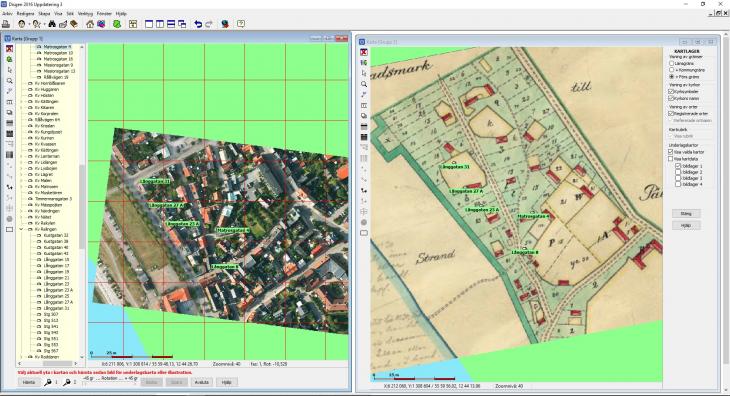
Task: Click the brown book icon in toolbar
Action: (x=74, y=24)
